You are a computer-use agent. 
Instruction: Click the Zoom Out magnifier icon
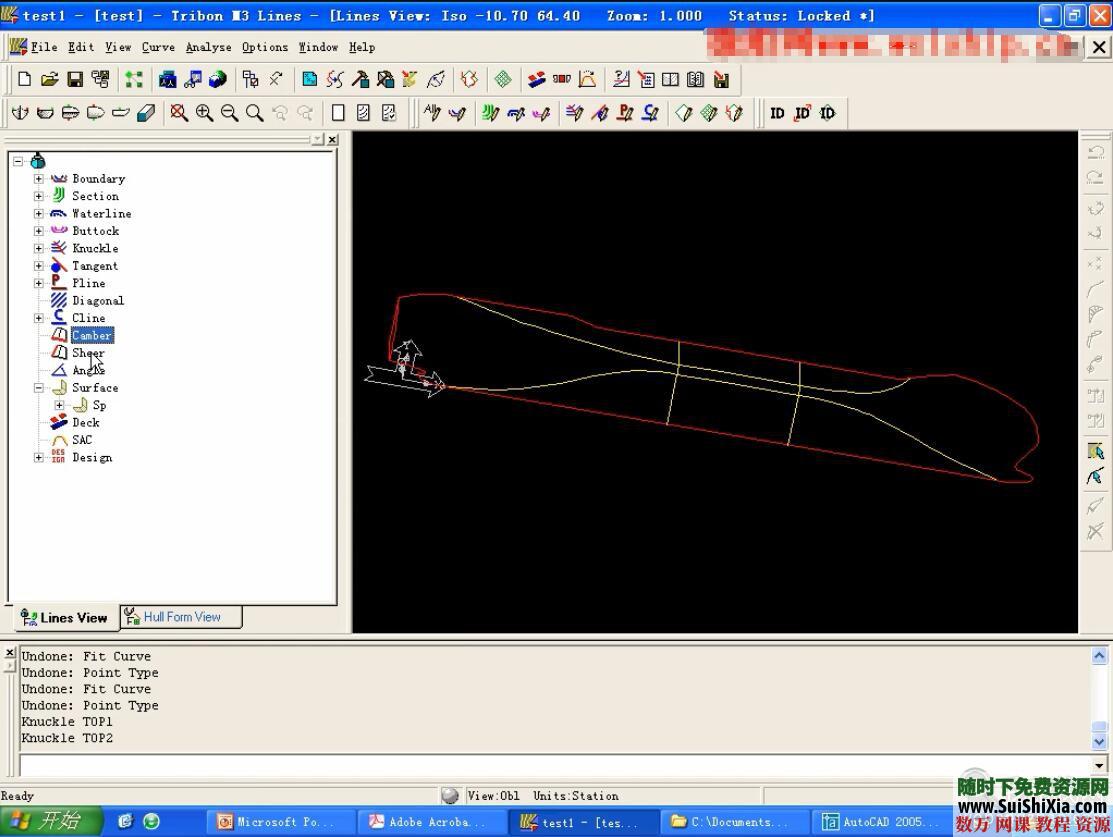(229, 113)
